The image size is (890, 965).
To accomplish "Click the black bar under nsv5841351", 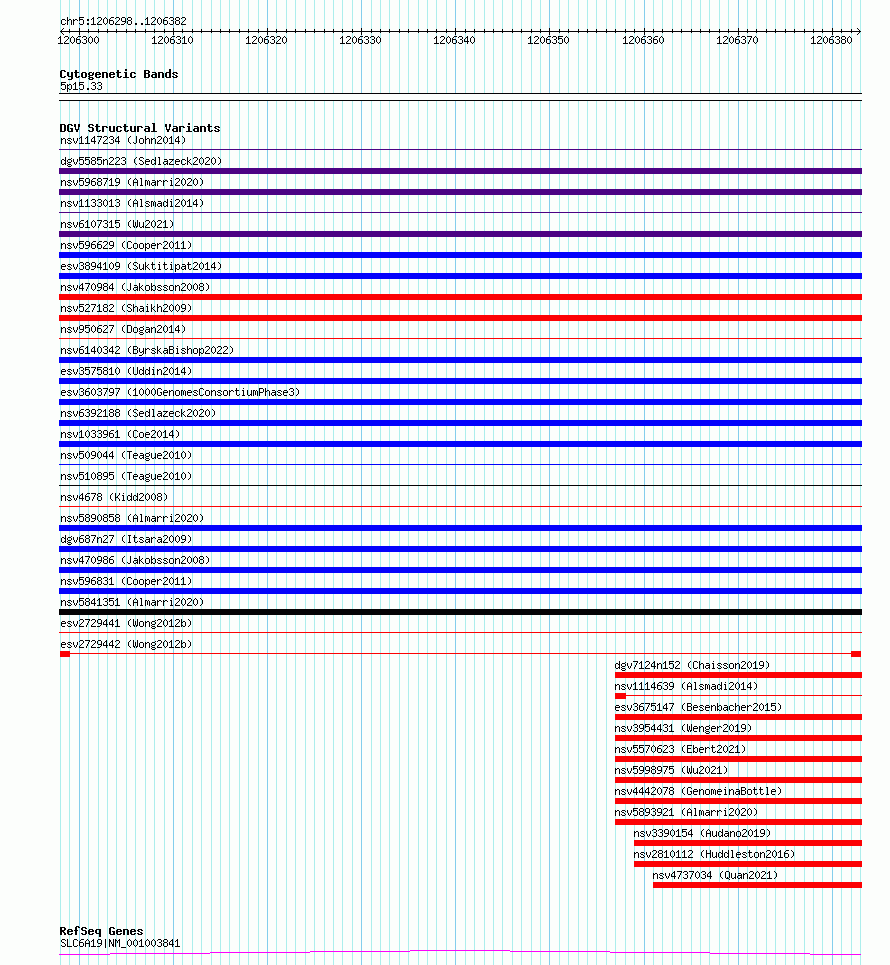I will click(x=460, y=612).
